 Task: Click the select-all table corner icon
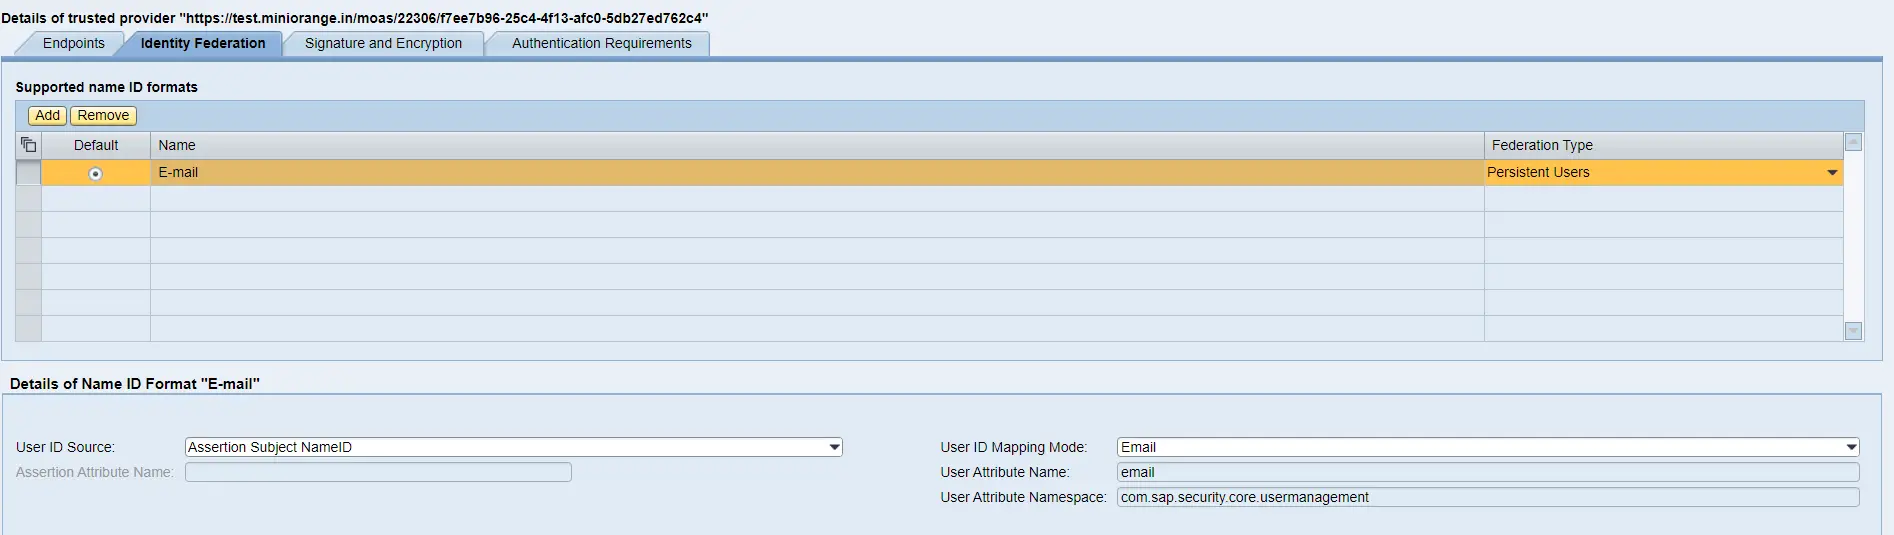coord(28,145)
